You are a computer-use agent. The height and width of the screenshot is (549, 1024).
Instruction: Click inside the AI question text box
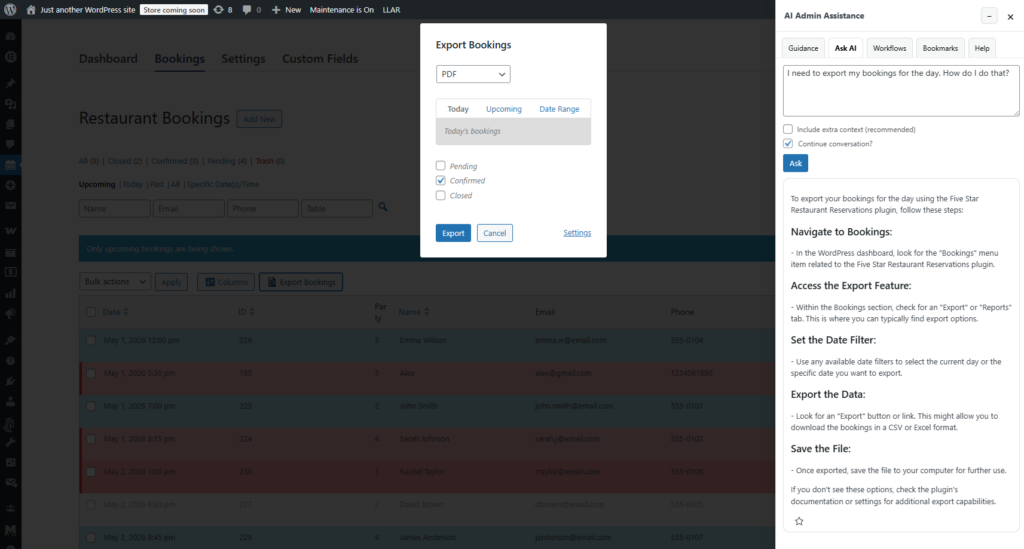(x=901, y=91)
